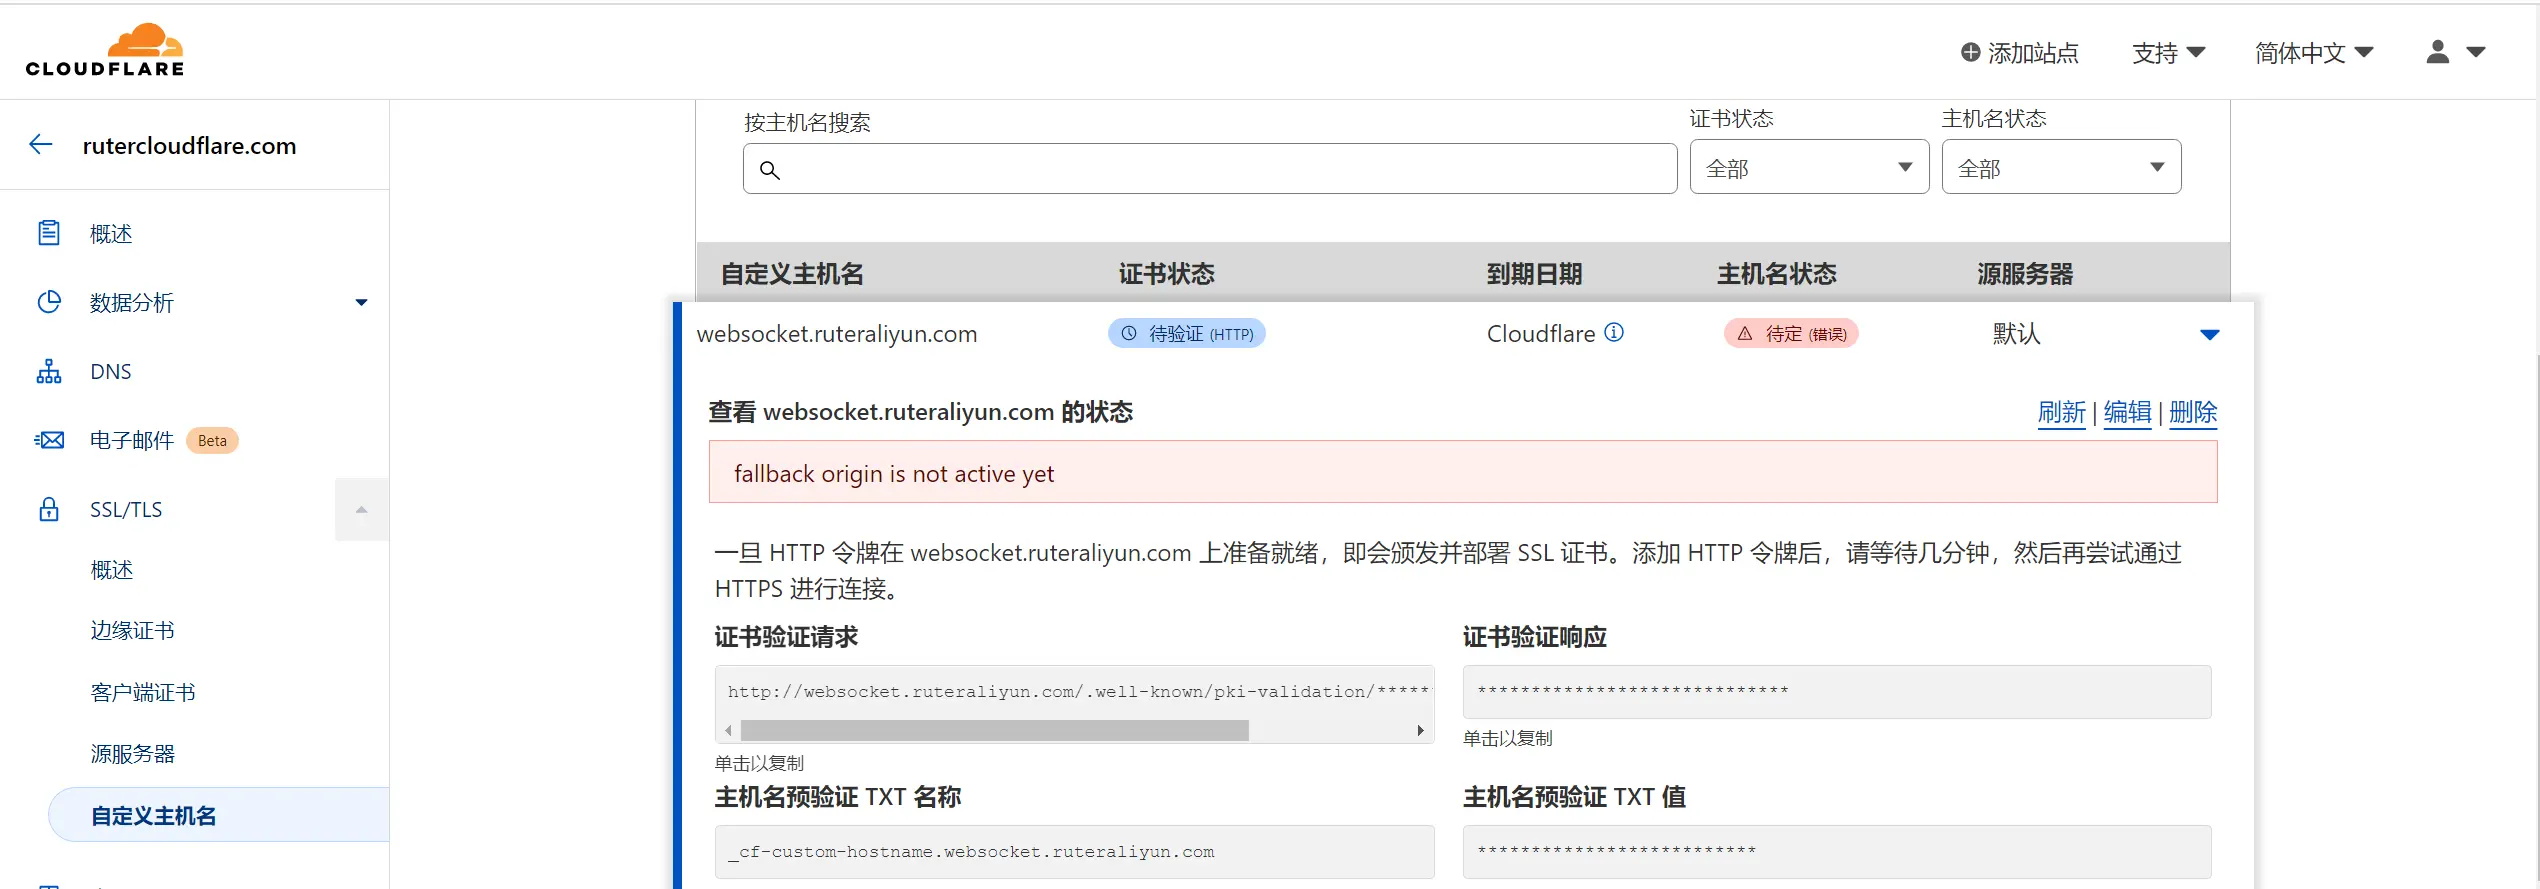Collapse the SSL/TLS sidebar section

tap(361, 510)
